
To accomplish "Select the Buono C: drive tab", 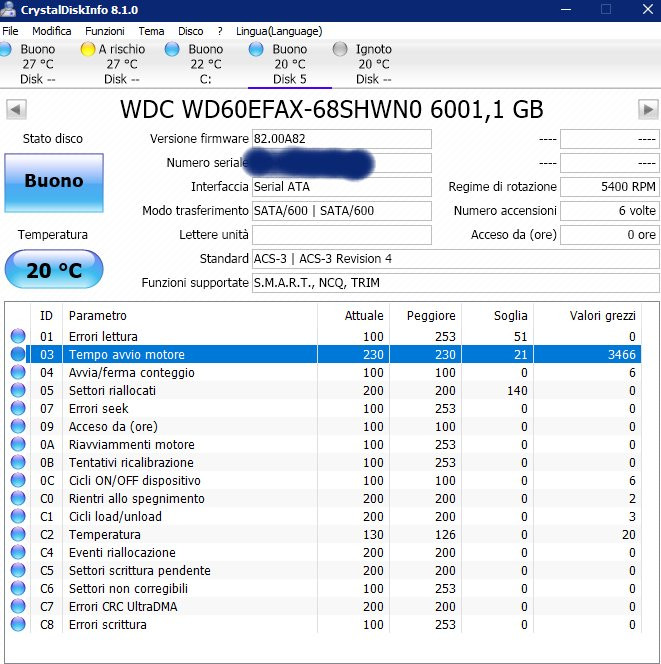I will (206, 64).
